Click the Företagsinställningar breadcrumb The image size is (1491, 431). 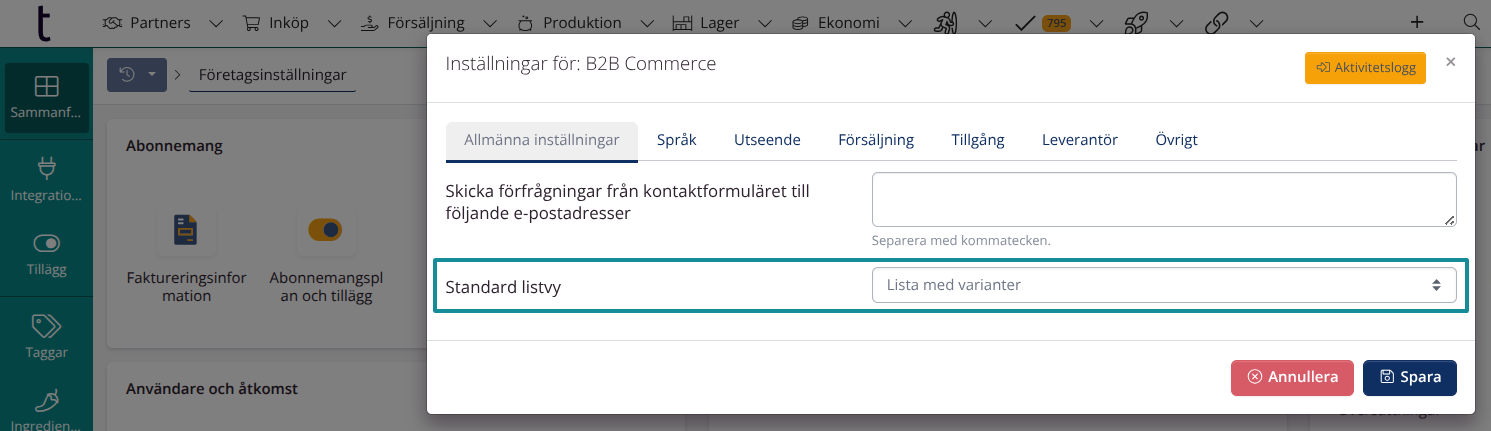(272, 75)
